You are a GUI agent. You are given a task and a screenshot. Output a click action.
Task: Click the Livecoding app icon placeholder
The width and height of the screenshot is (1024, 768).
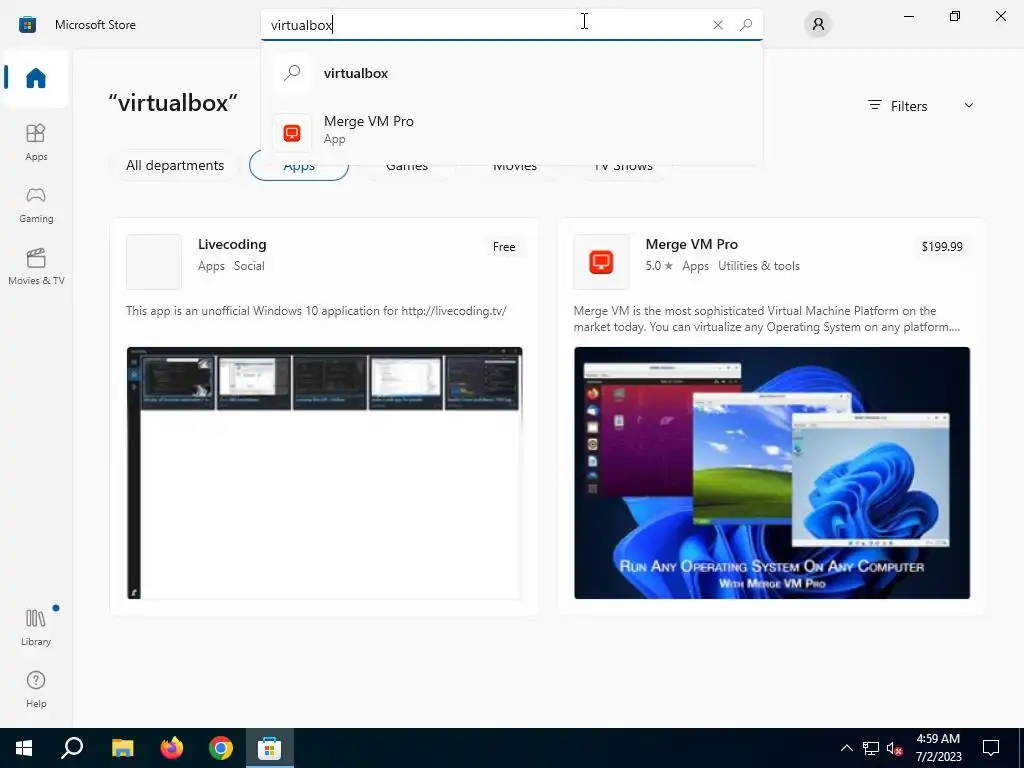154,261
